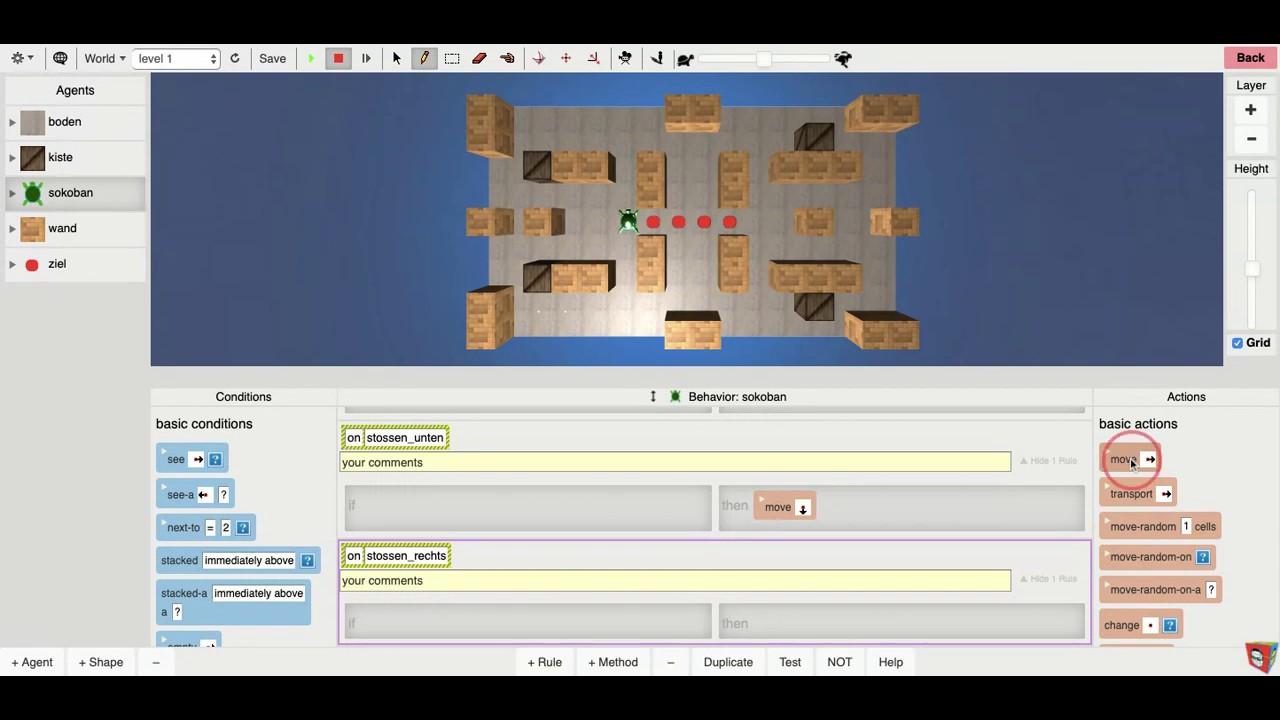Click the Save button

(273, 58)
